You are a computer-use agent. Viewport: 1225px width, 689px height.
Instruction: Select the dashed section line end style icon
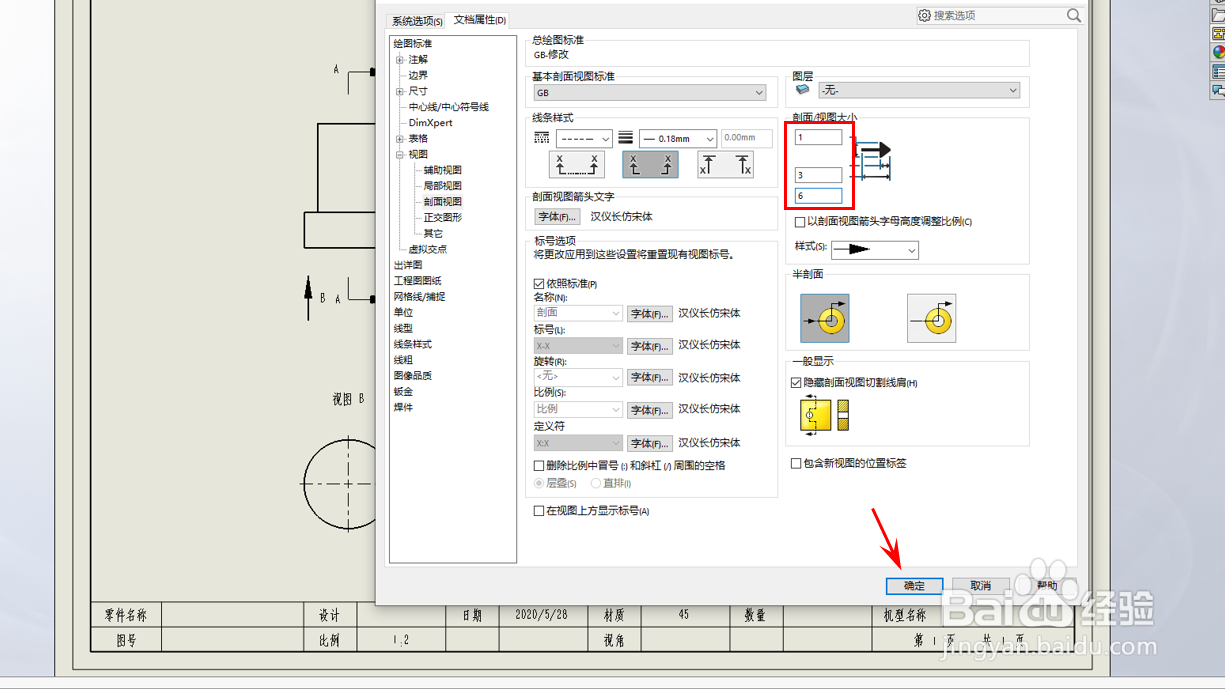(x=577, y=164)
